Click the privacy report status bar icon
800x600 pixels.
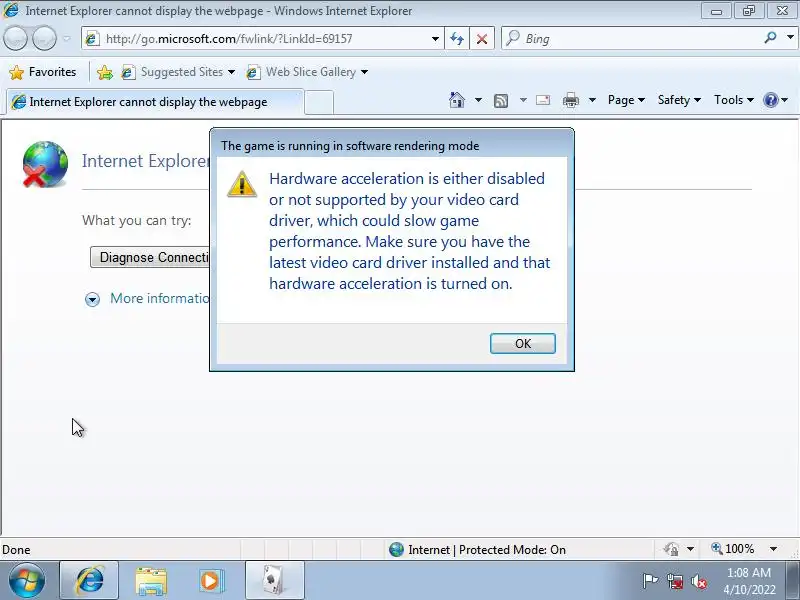pos(671,549)
